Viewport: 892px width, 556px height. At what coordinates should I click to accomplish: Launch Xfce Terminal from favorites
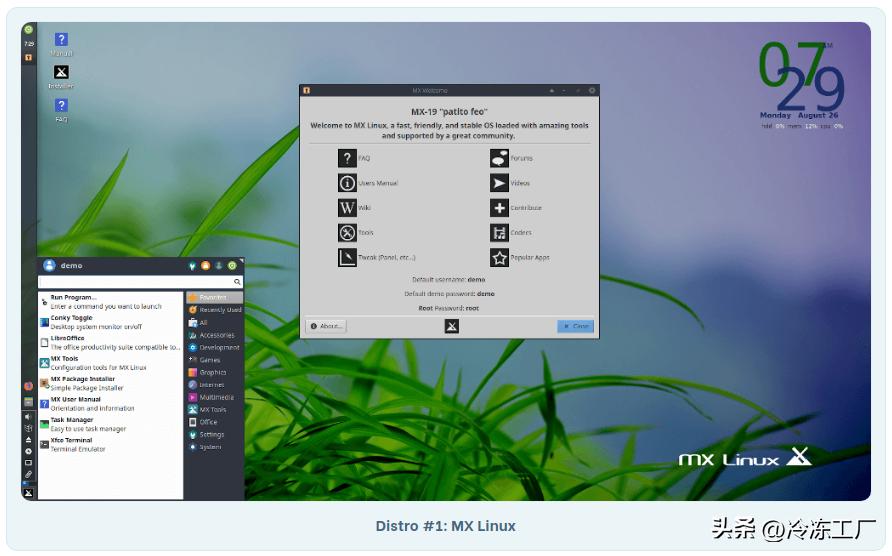pos(111,445)
